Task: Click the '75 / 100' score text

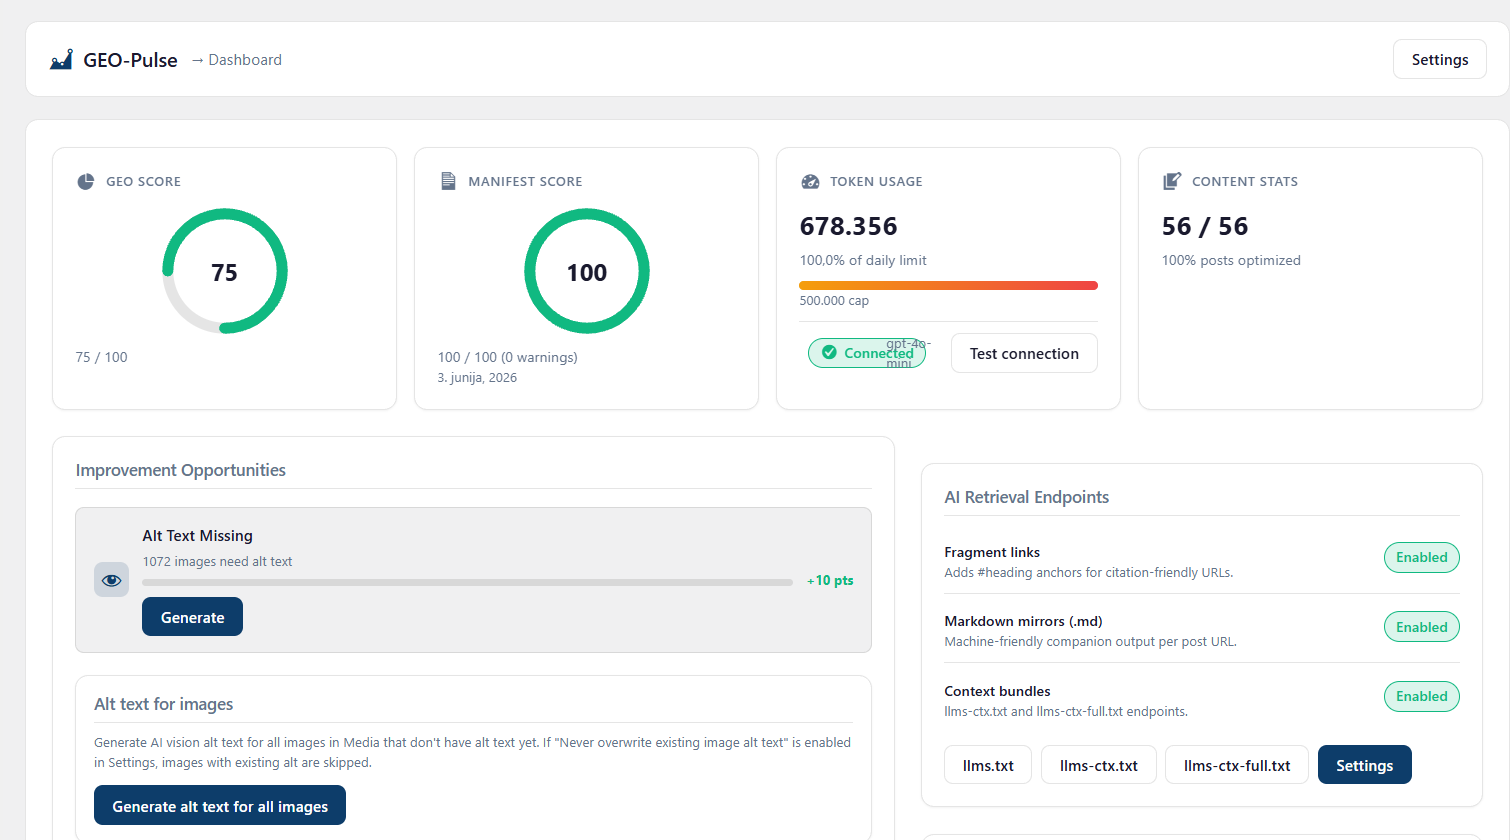Action: tap(101, 357)
